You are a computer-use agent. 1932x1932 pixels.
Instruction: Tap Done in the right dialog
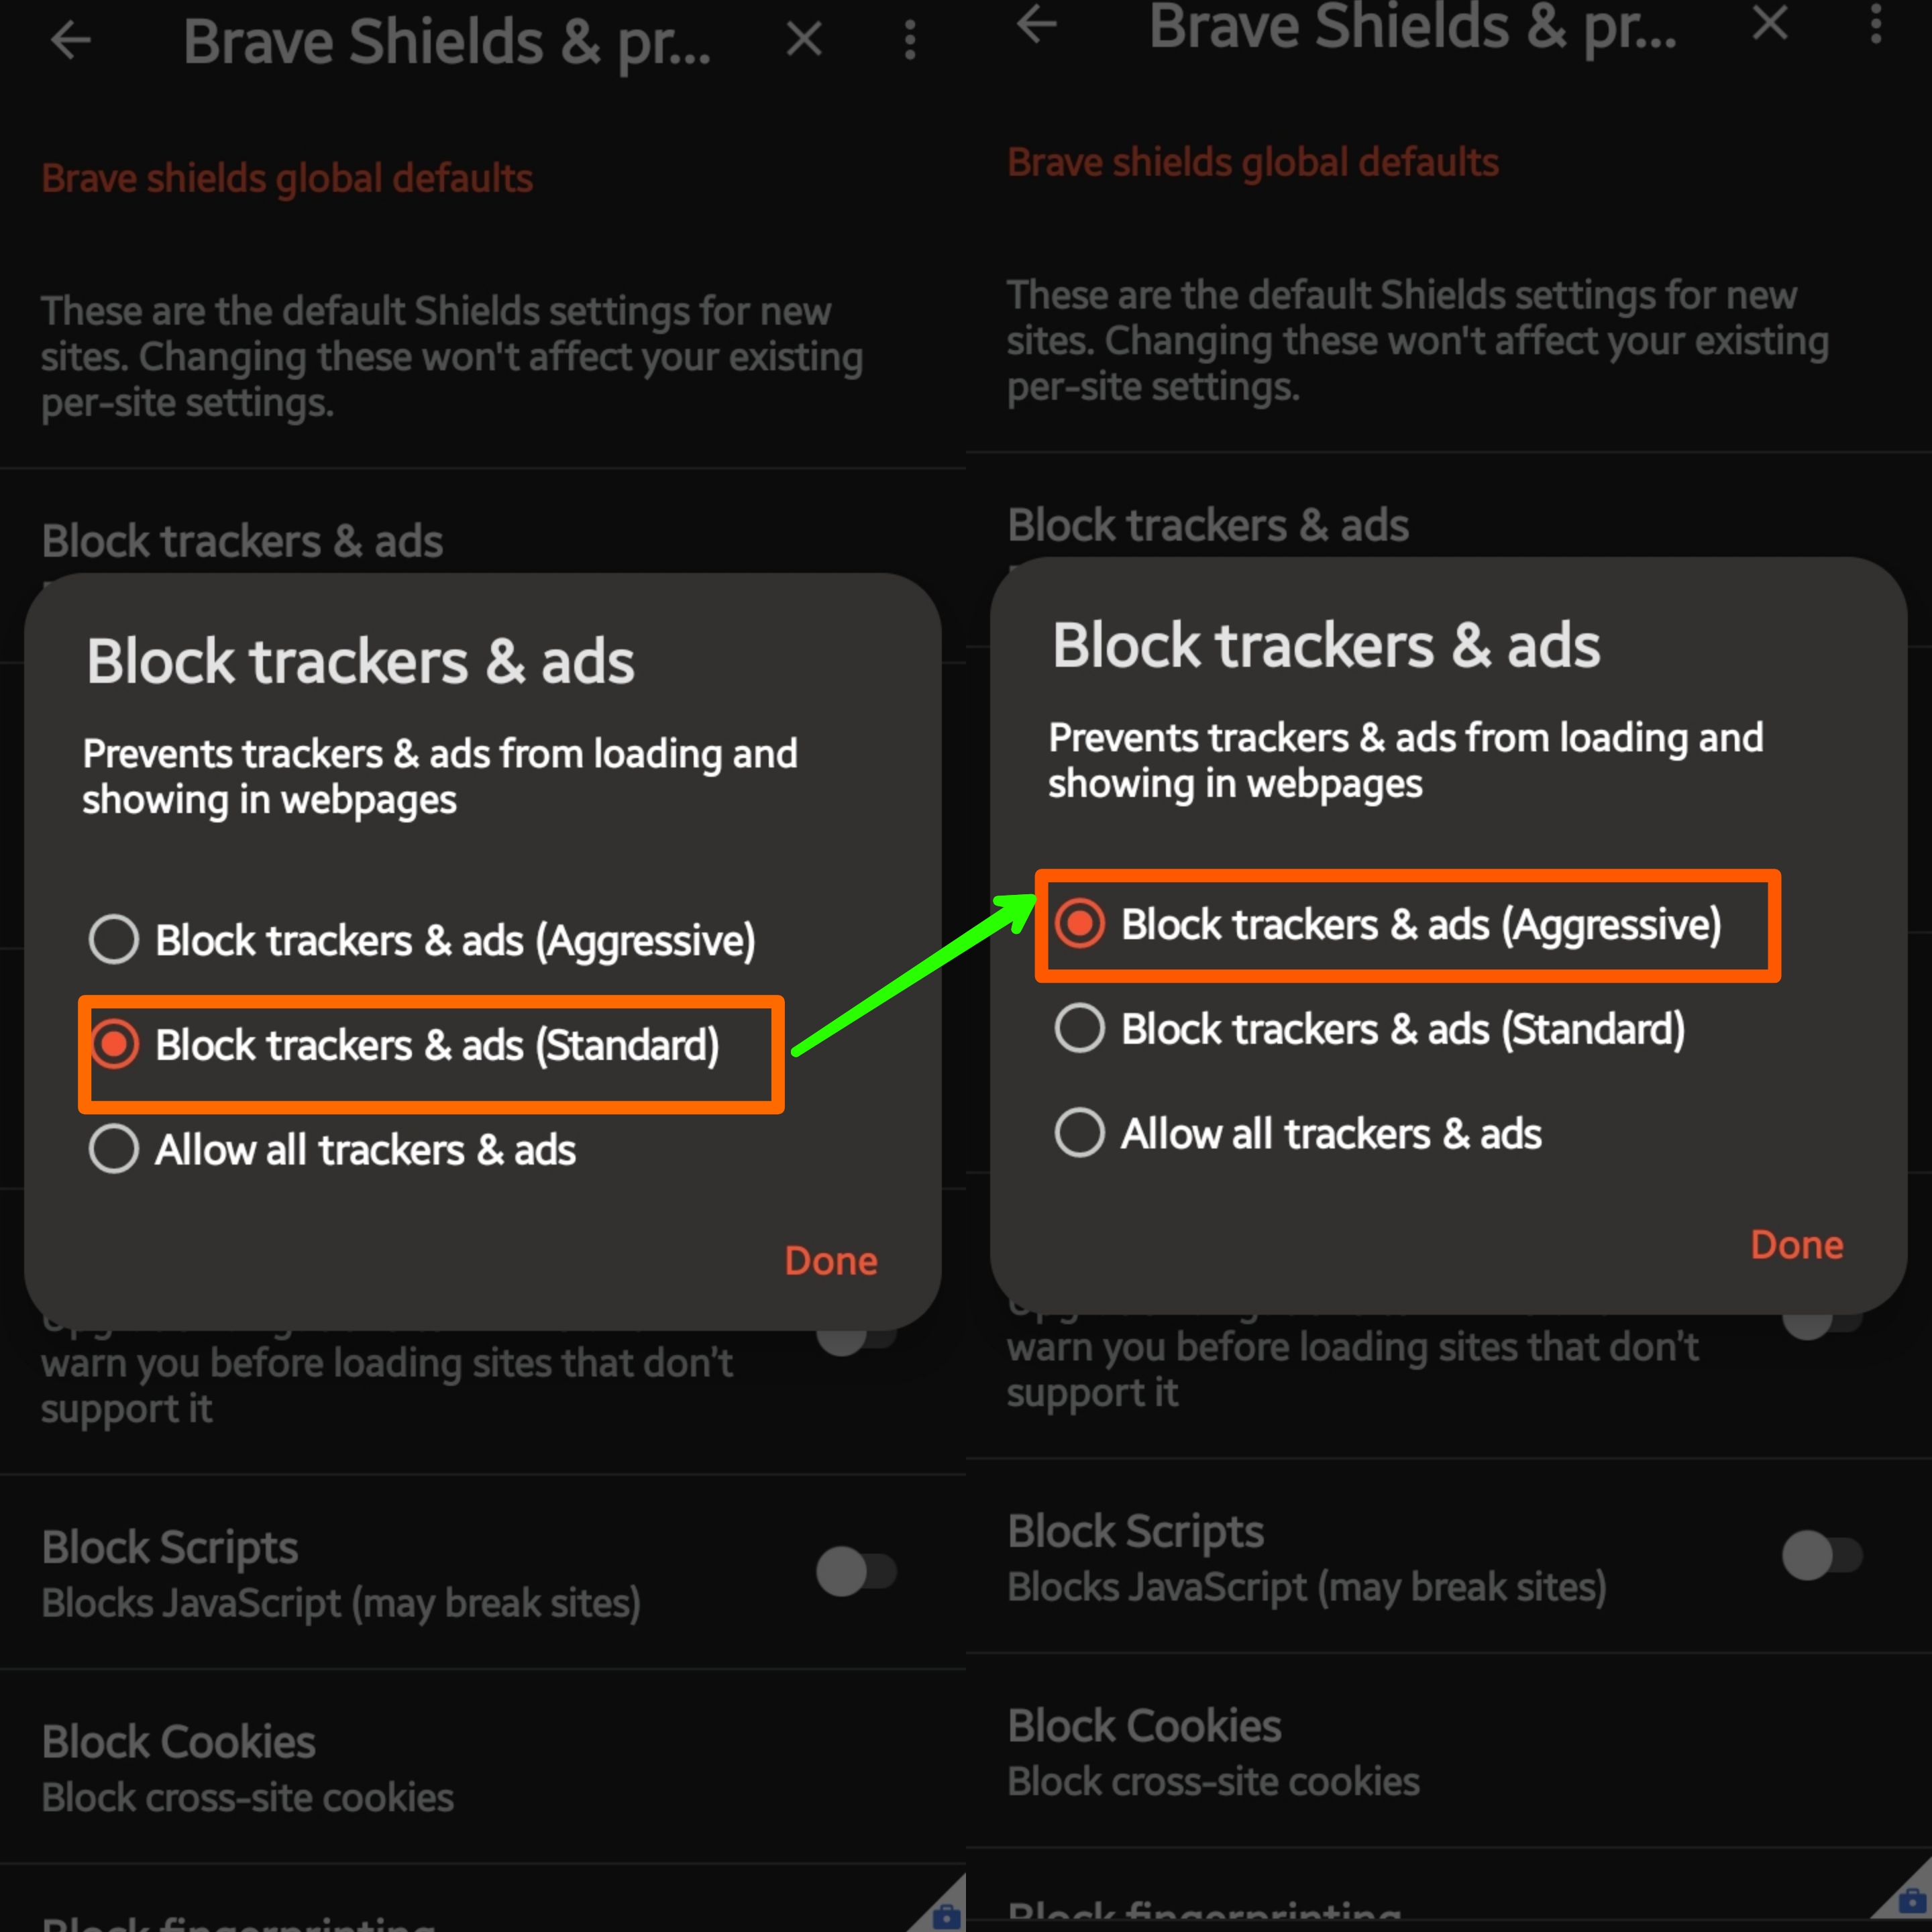point(1797,1245)
